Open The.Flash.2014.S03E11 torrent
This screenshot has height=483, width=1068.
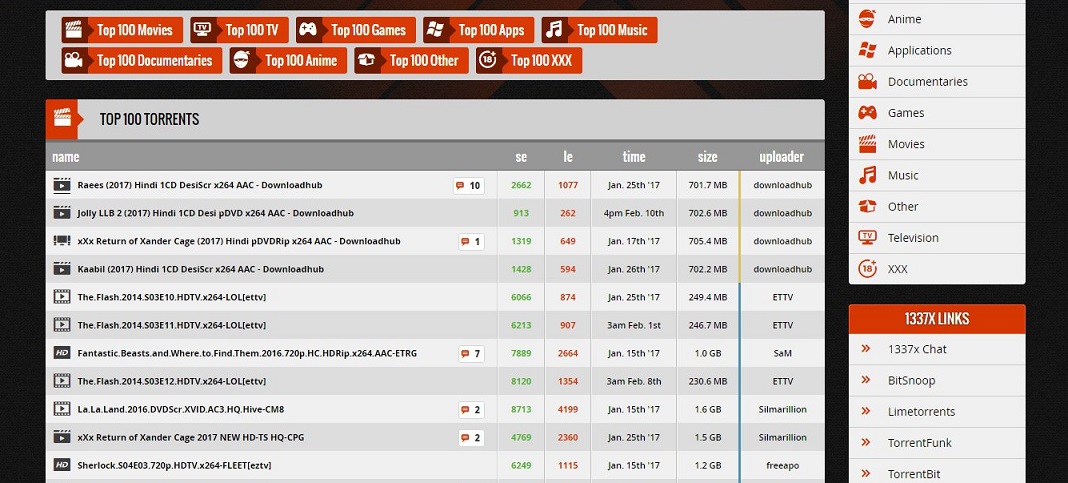pyautogui.click(x=171, y=326)
